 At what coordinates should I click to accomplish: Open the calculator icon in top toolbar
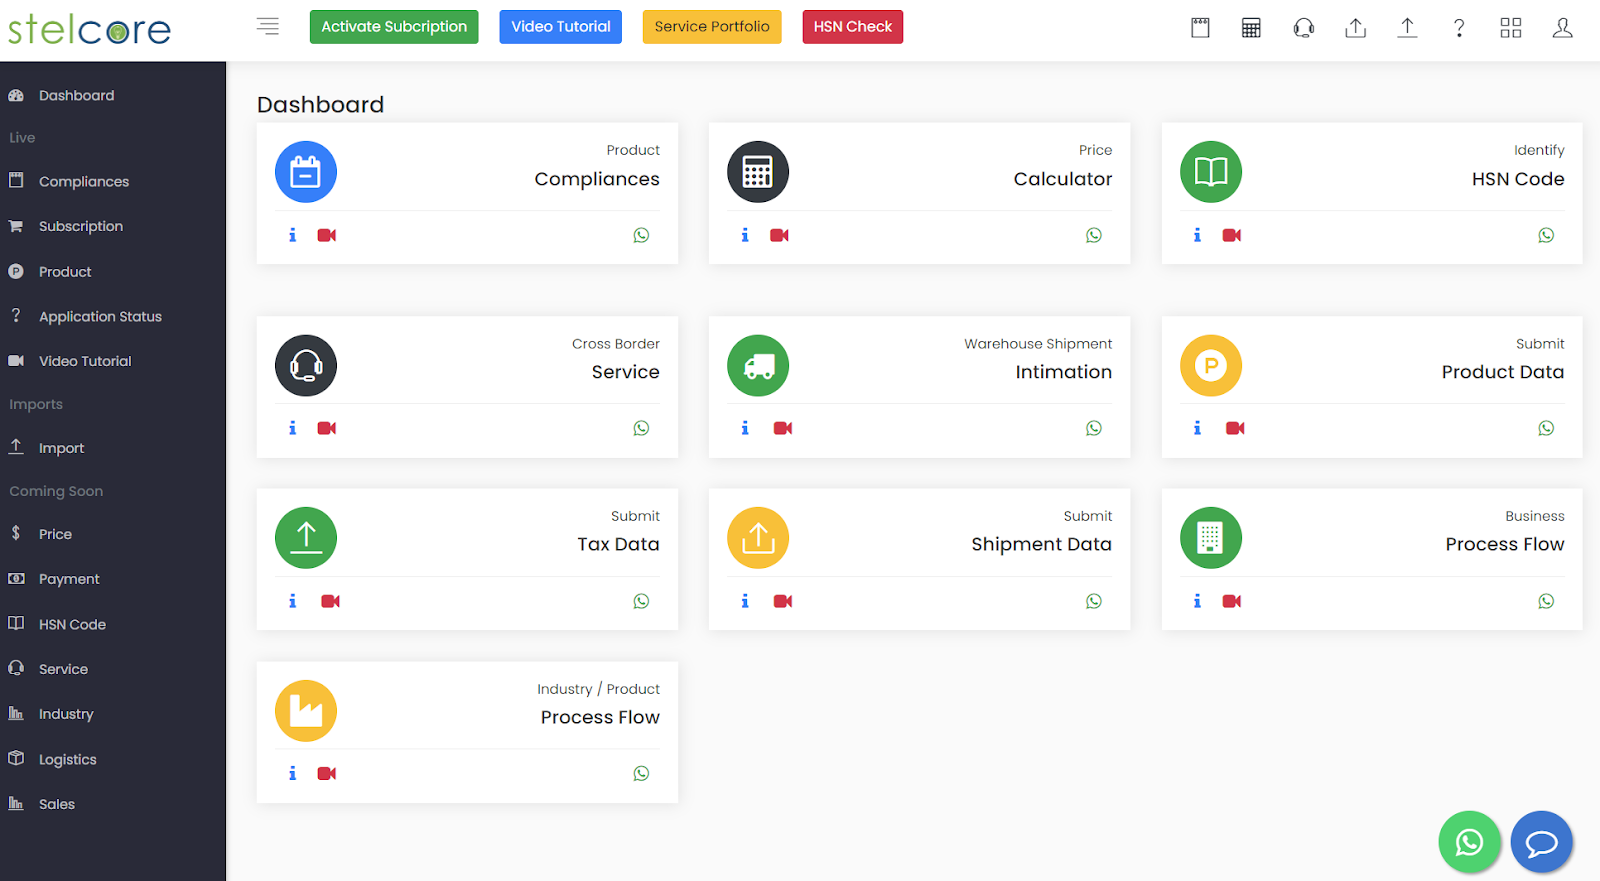click(1251, 28)
